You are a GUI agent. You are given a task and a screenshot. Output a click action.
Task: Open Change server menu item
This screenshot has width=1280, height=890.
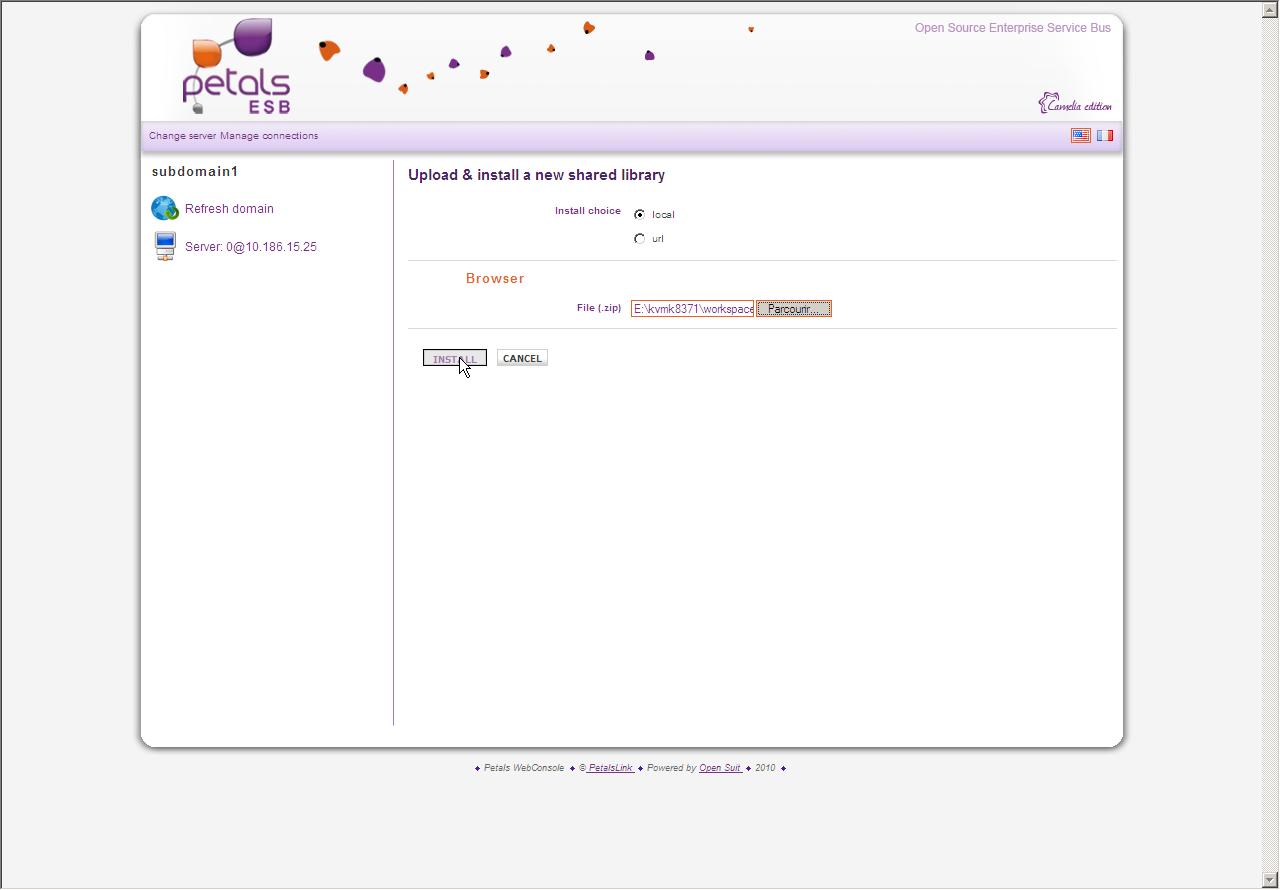pos(182,136)
